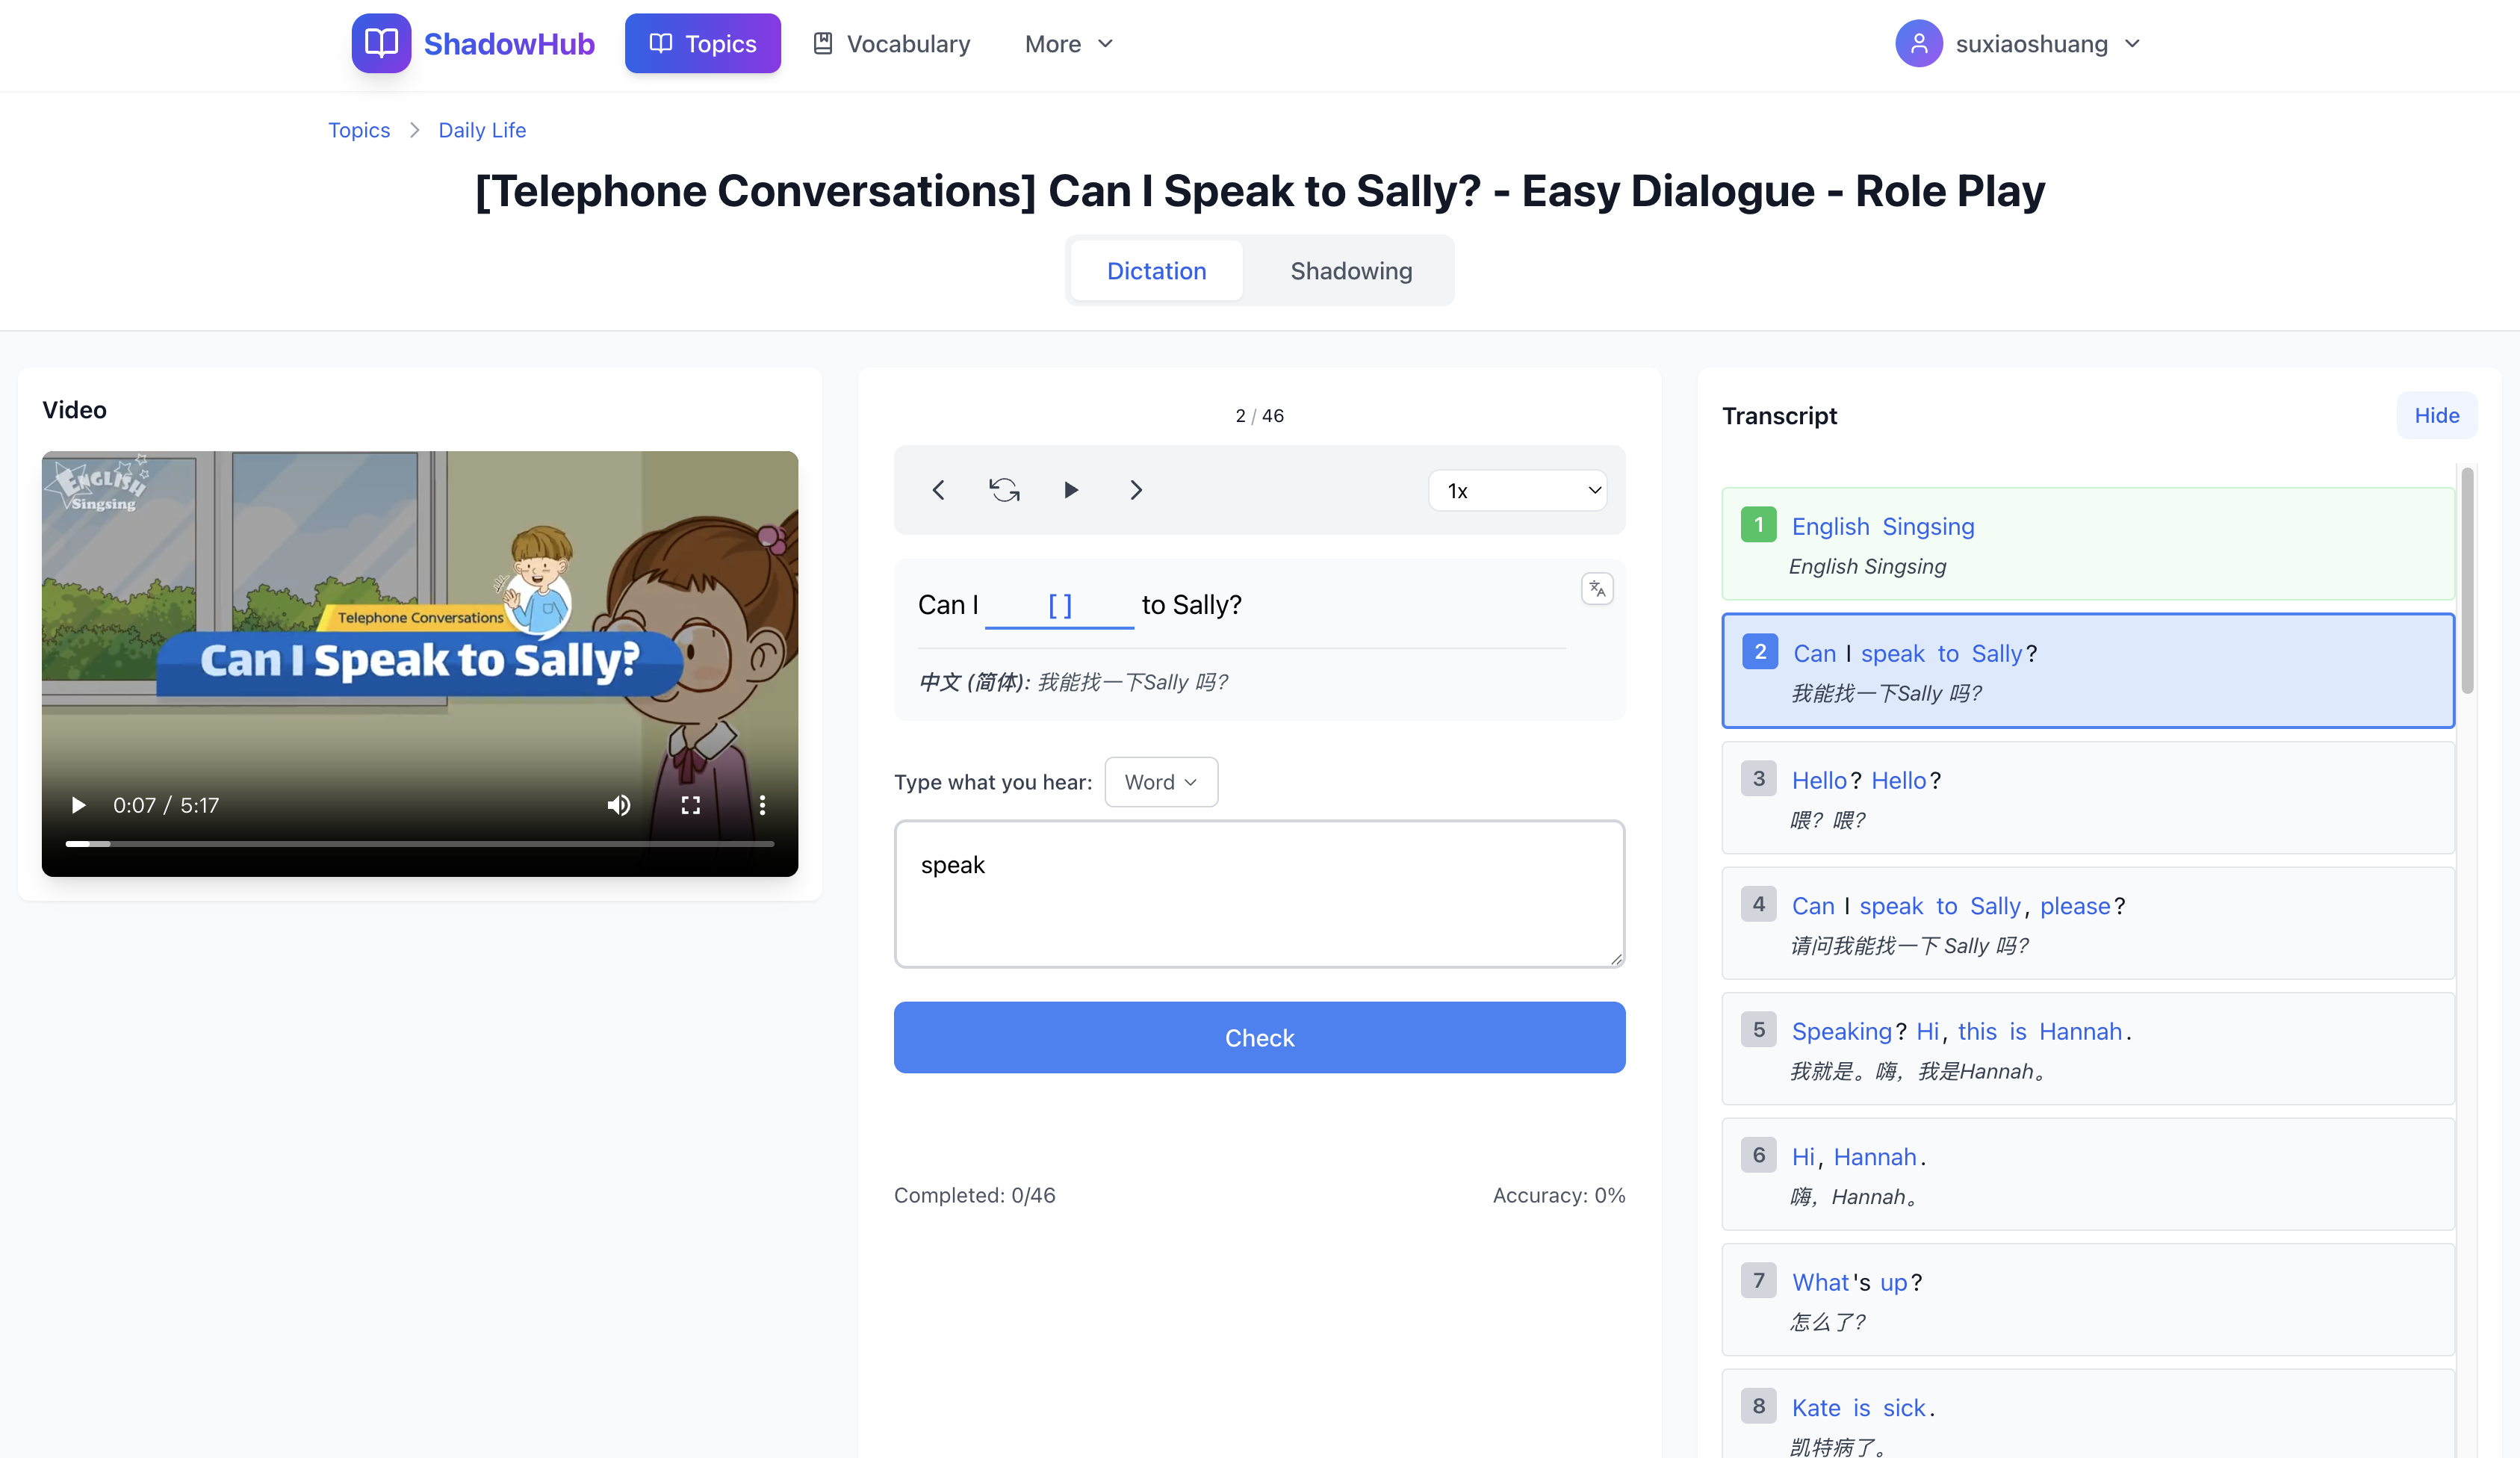Open the Vocabulary page
This screenshot has width=2520, height=1458.
(892, 44)
